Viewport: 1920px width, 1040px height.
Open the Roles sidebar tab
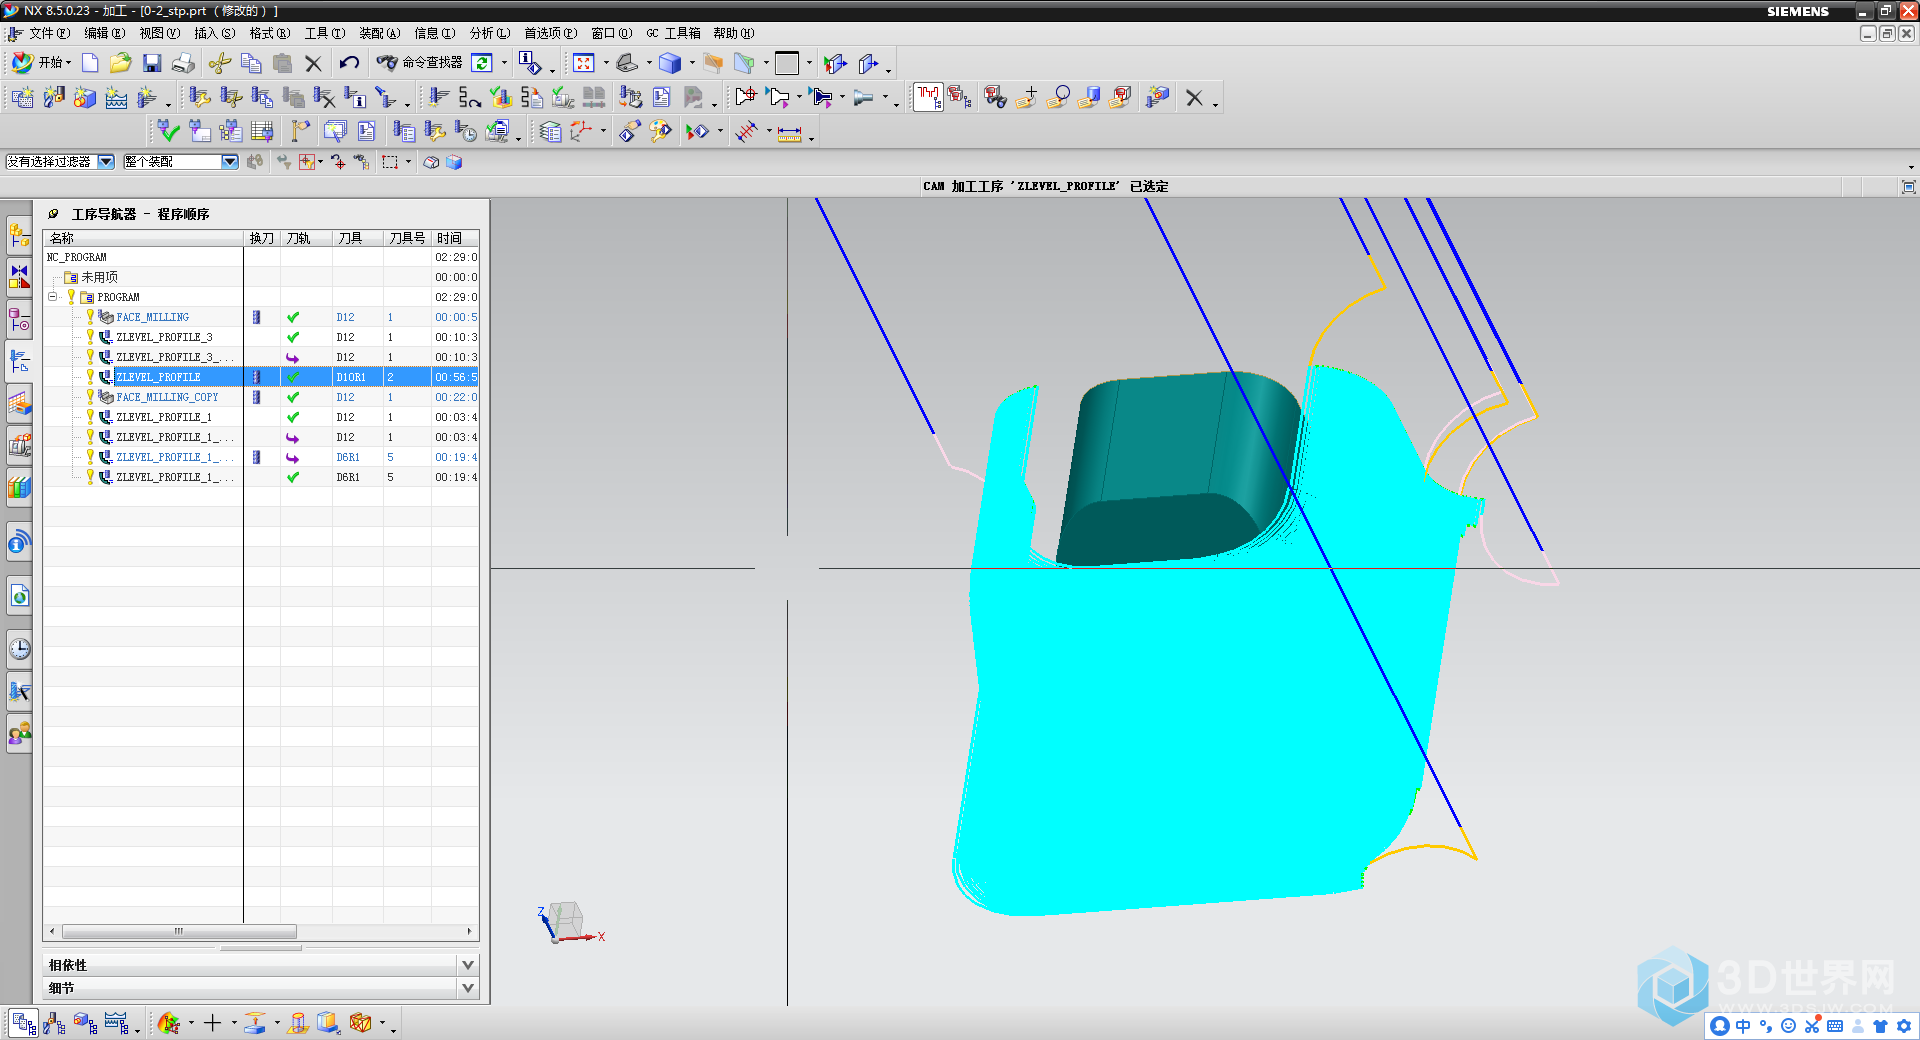tap(19, 734)
